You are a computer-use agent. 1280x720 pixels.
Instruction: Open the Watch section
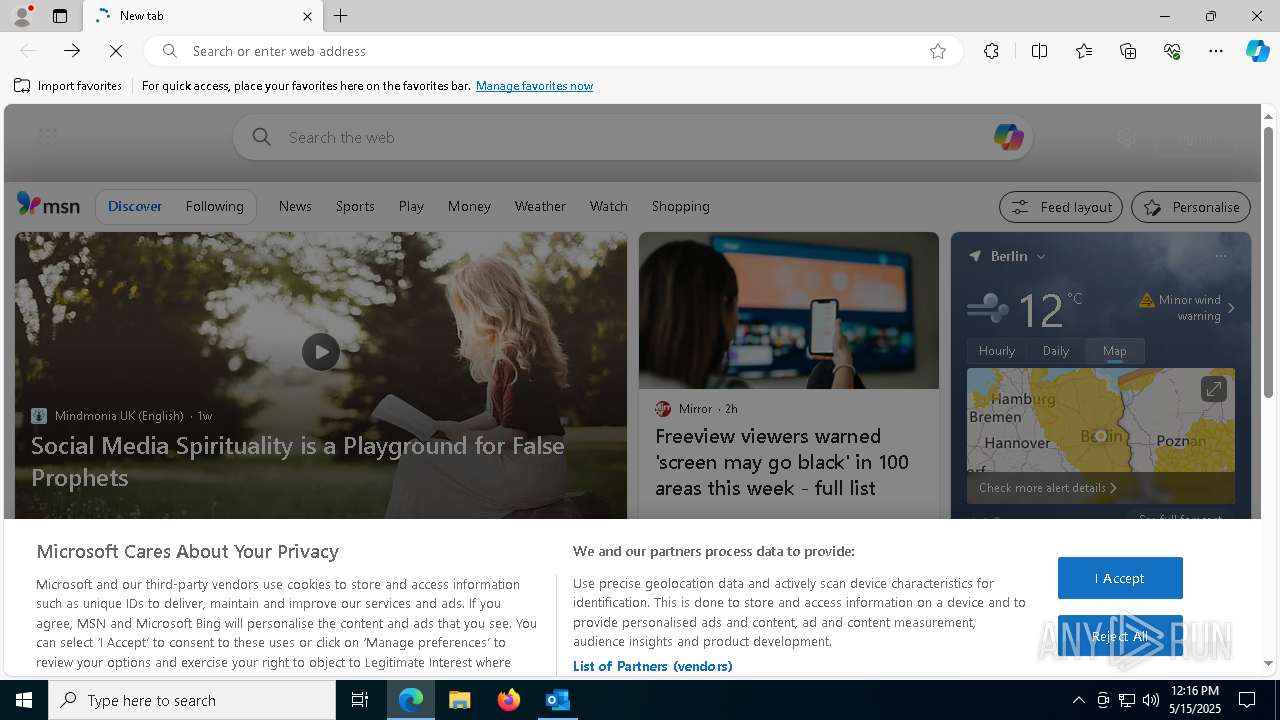click(x=608, y=206)
